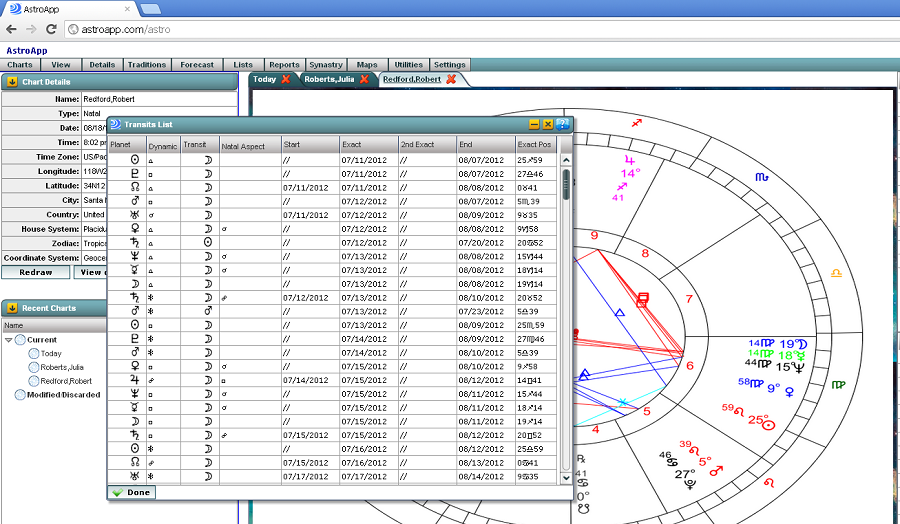Collapse the Chart Details panel arrow icon

click(x=12, y=82)
